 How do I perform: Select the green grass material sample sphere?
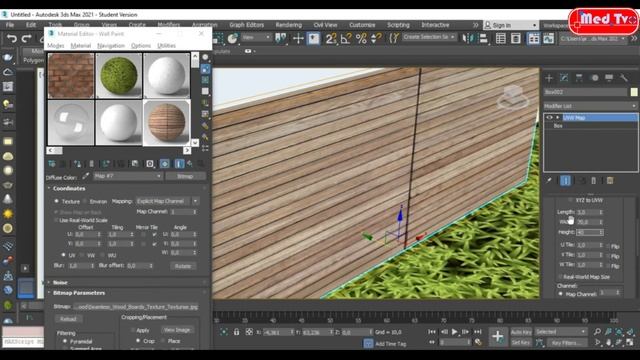pyautogui.click(x=119, y=76)
